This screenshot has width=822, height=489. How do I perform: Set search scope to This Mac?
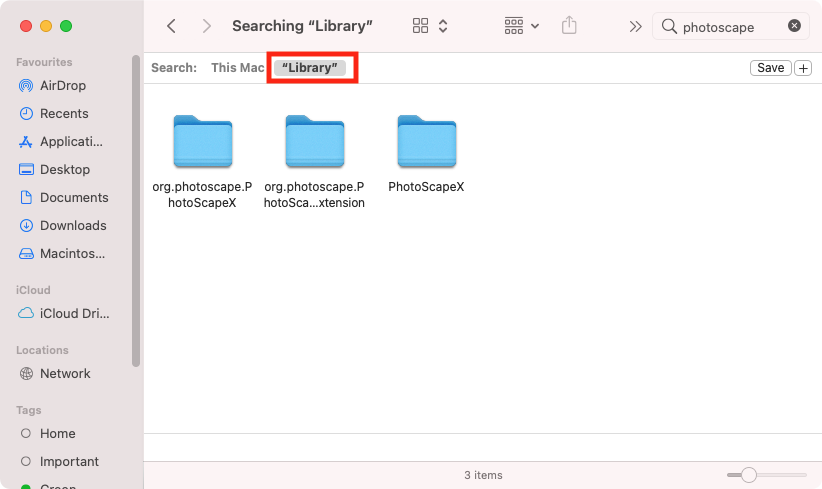pyautogui.click(x=237, y=68)
